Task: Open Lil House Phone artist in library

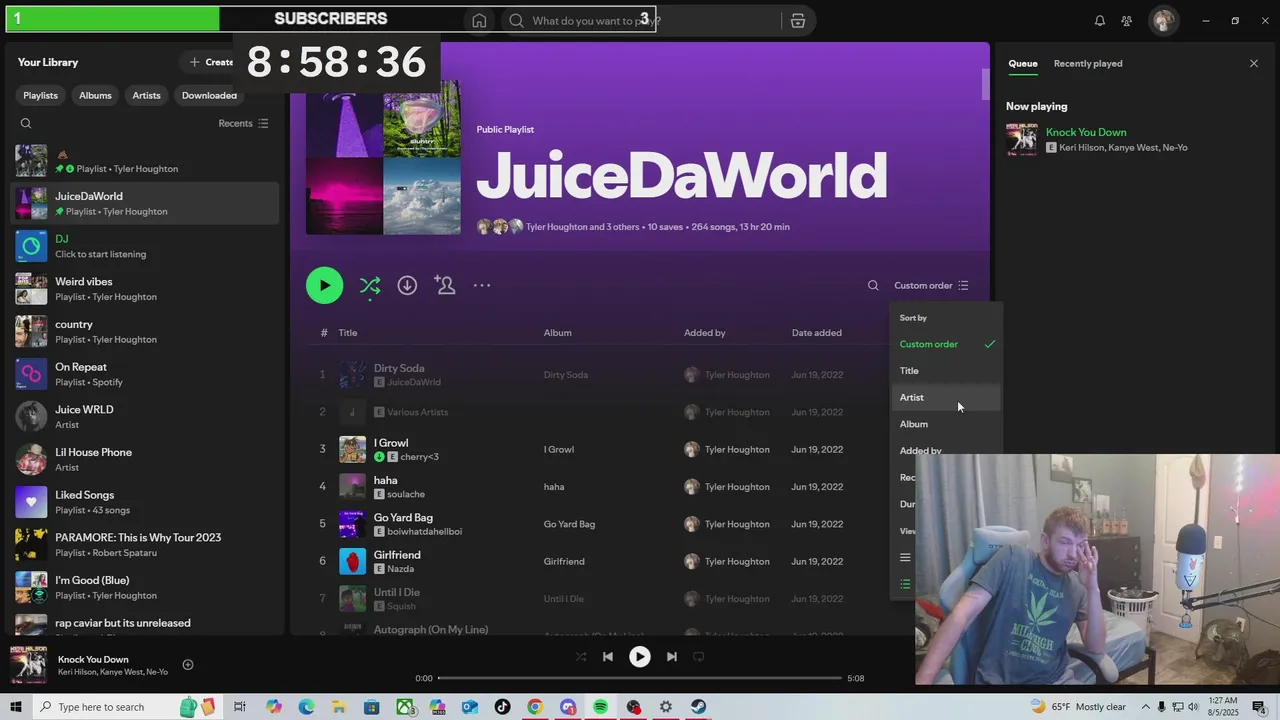Action: 145,459
